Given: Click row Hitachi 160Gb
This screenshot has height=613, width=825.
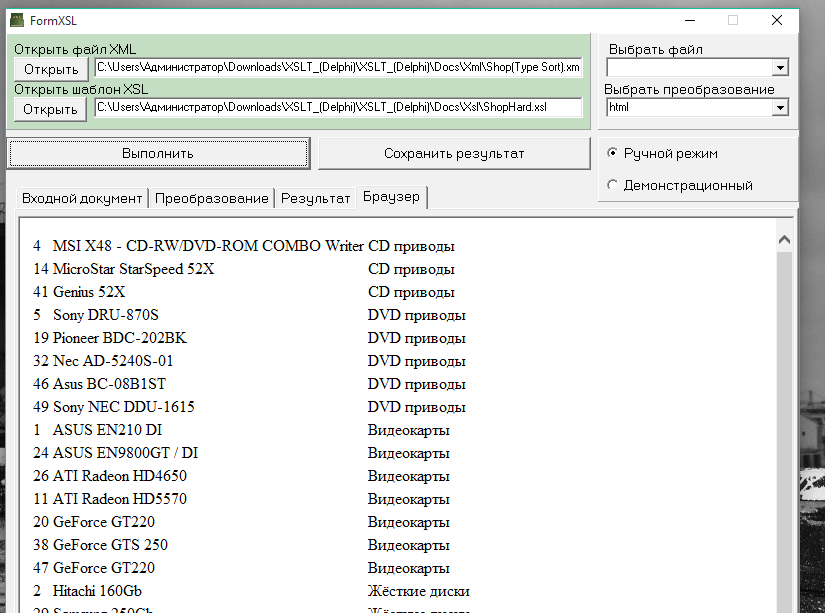Looking at the screenshot, I should pyautogui.click(x=251, y=591).
